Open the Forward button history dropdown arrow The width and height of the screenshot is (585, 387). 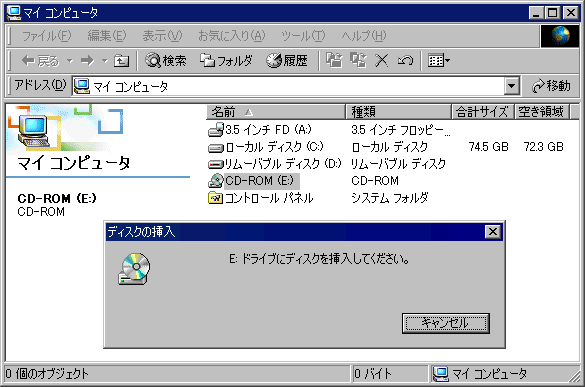pyautogui.click(x=105, y=60)
